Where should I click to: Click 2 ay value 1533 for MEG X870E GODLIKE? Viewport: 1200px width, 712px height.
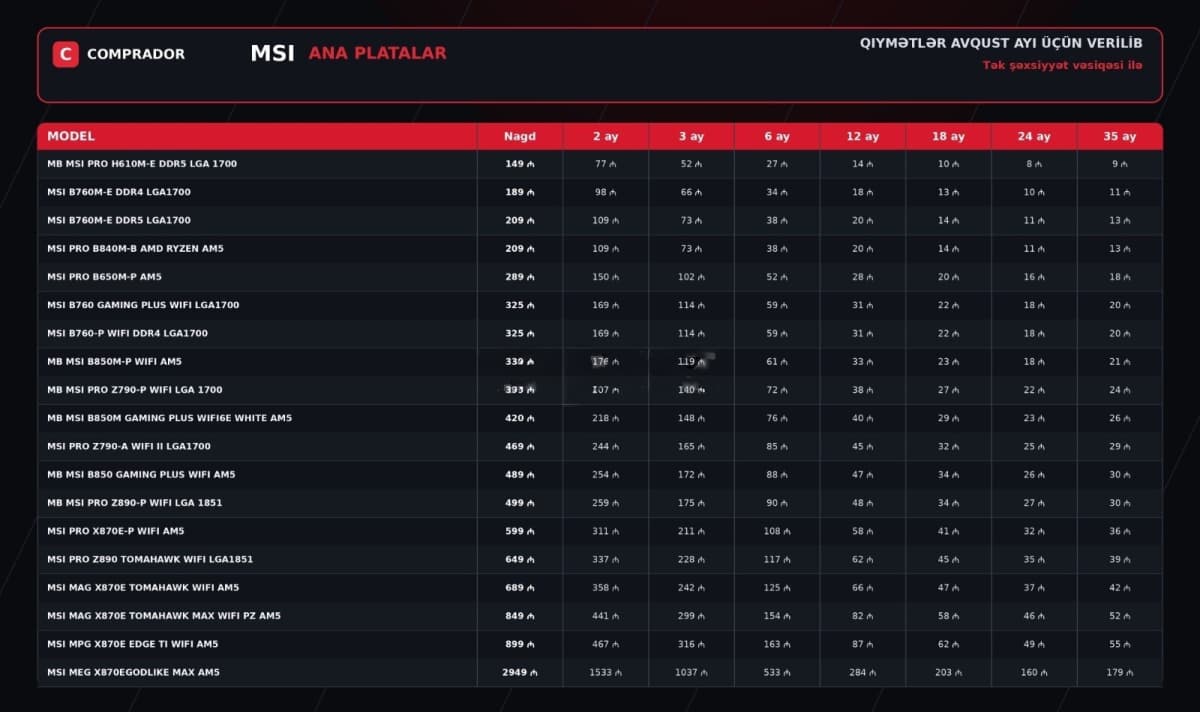point(605,672)
